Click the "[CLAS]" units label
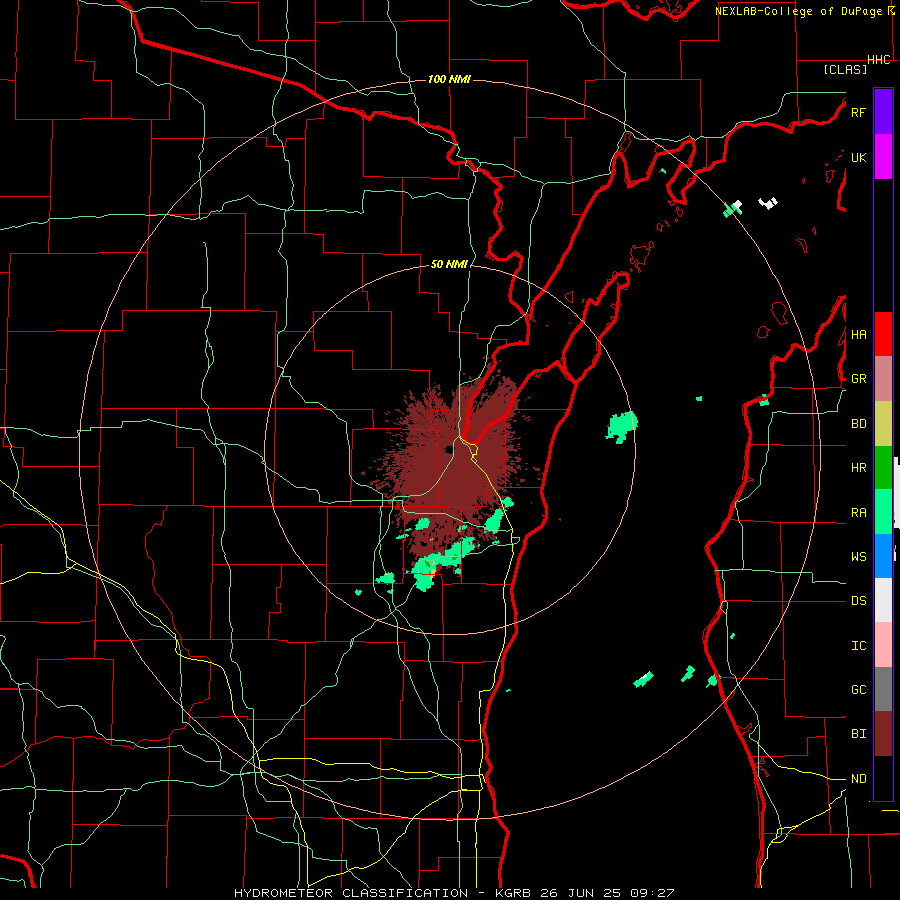This screenshot has height=900, width=900. 845,70
